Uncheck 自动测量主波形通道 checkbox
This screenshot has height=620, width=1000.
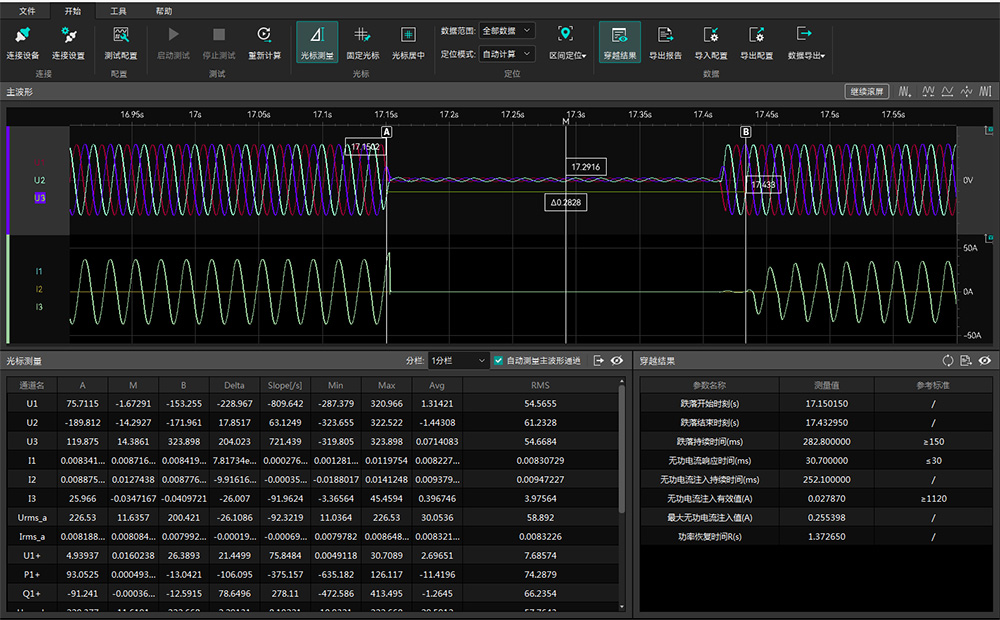coord(498,360)
